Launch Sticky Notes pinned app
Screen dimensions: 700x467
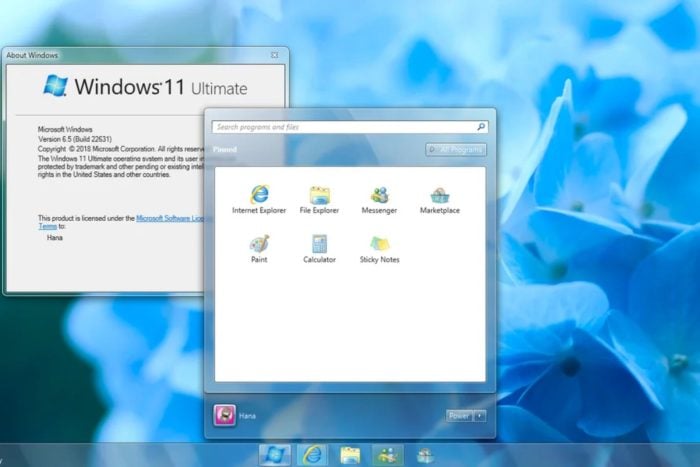pos(379,249)
